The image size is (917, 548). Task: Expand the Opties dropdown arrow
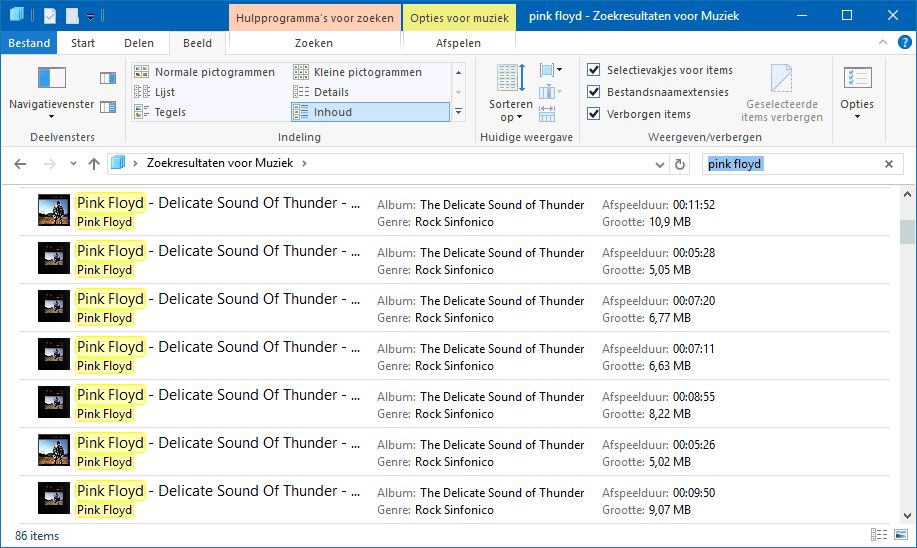click(857, 117)
